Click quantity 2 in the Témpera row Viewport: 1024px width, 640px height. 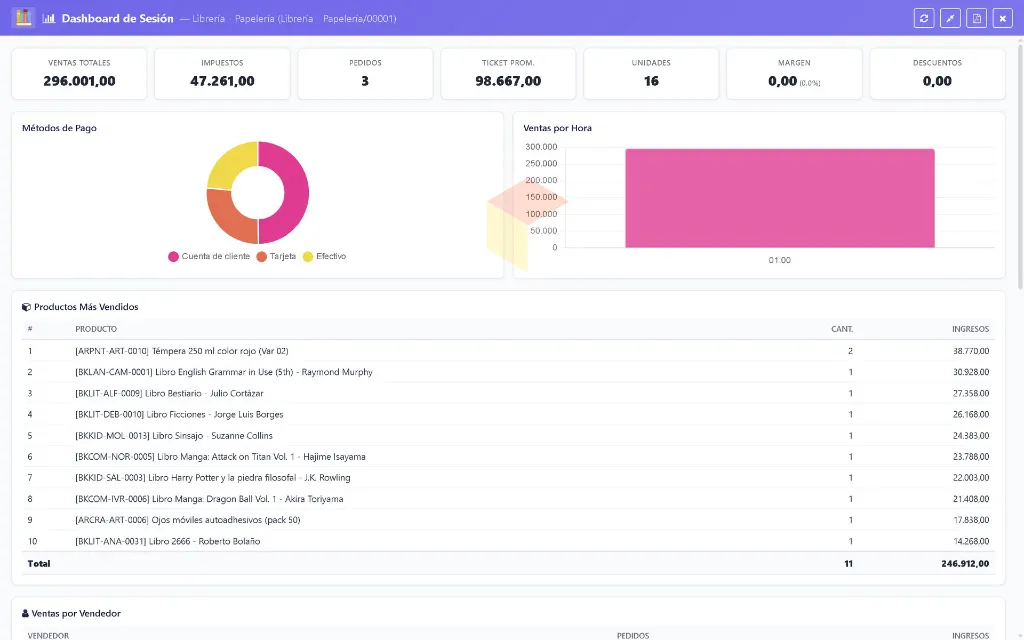(x=850, y=351)
